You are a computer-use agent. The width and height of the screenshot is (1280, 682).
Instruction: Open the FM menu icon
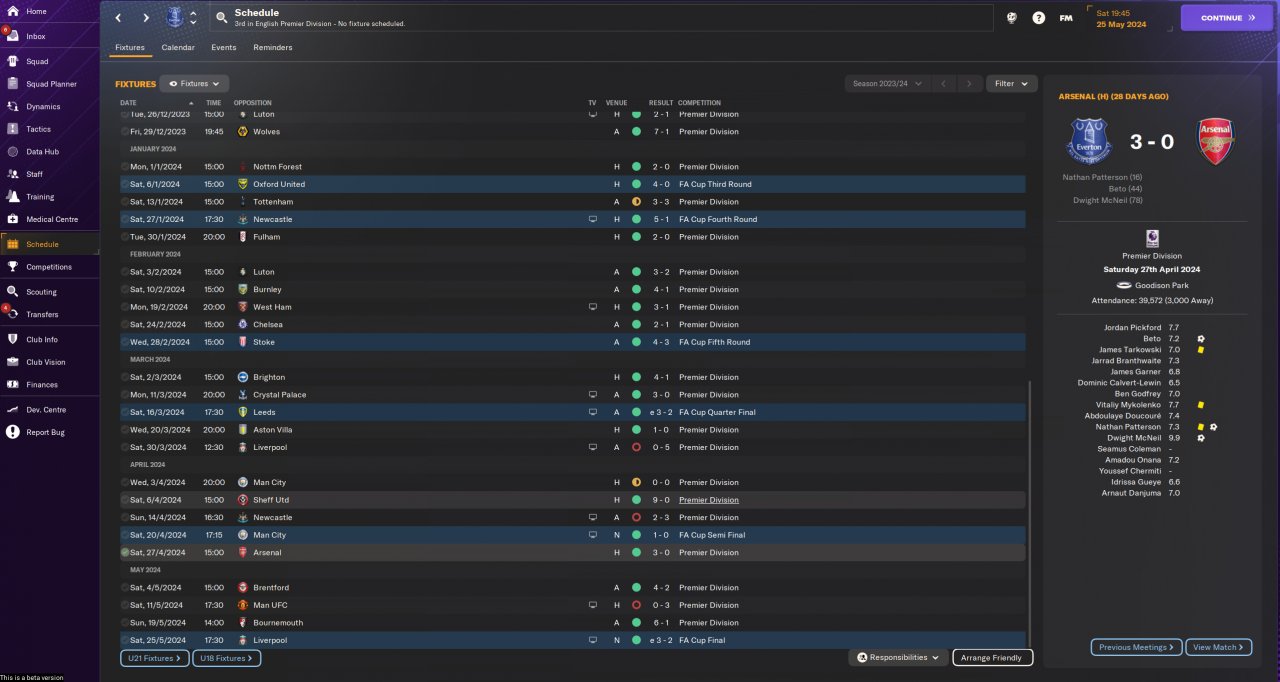(1066, 17)
